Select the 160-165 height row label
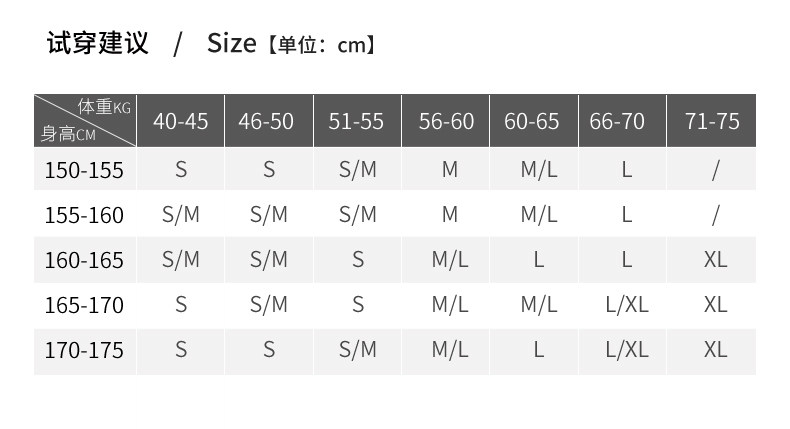The height and width of the screenshot is (429, 790). click(84, 260)
